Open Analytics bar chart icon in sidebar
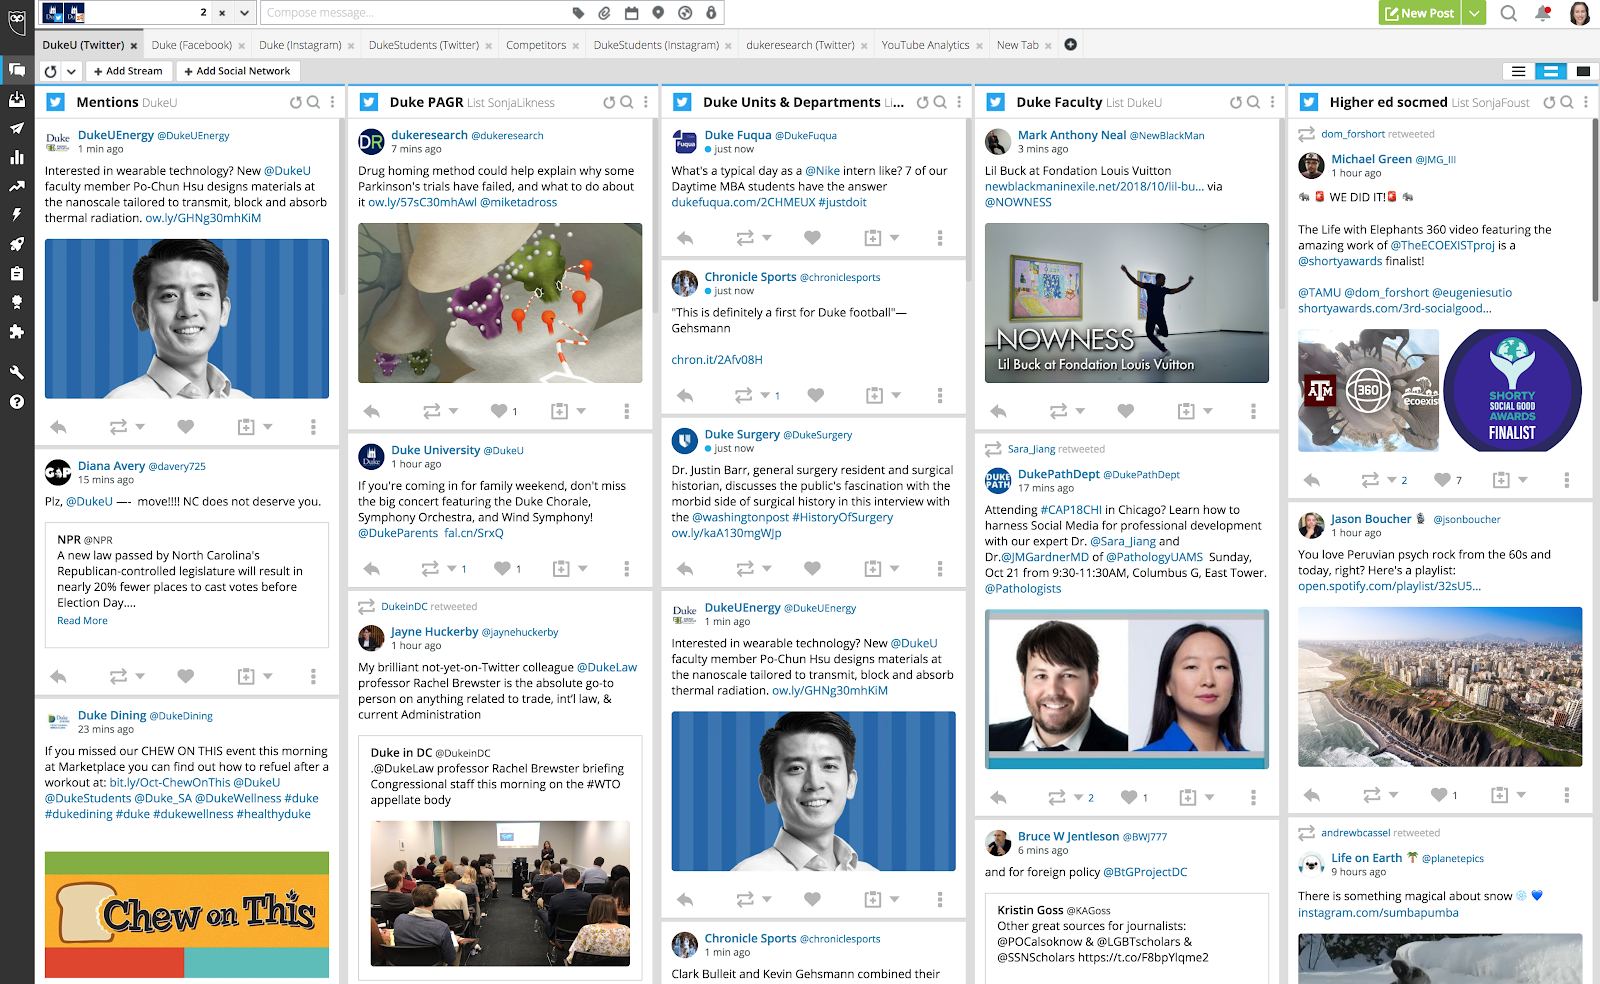Screen dimensions: 1600x984 tap(16, 157)
